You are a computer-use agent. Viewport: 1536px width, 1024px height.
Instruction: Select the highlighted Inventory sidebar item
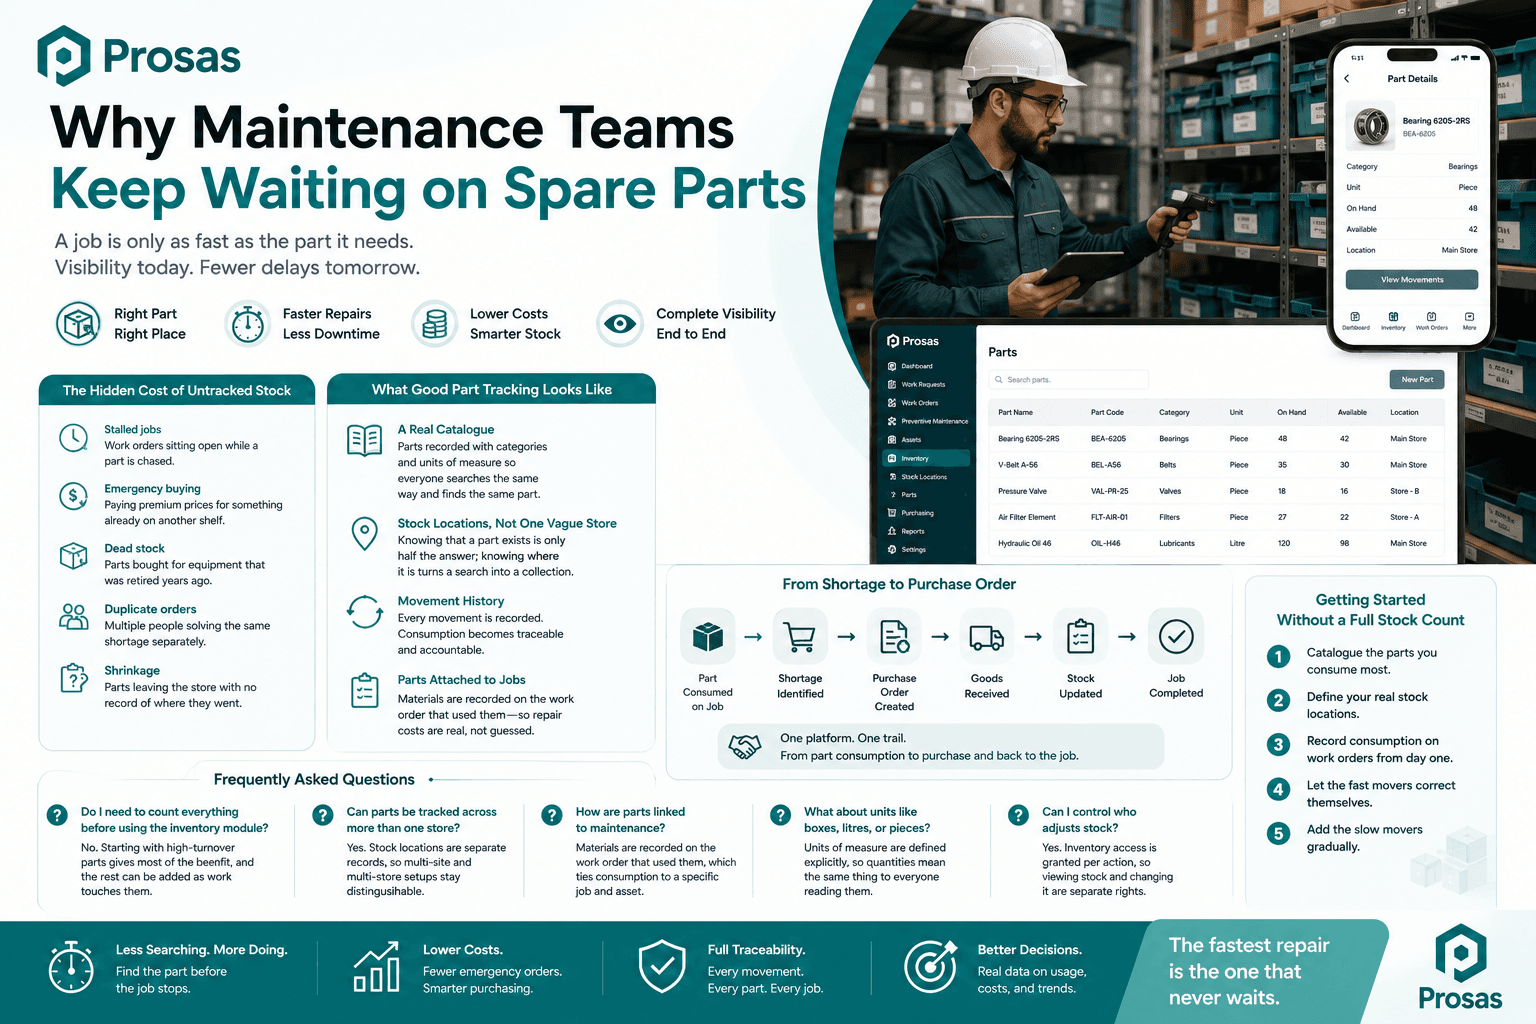(x=926, y=458)
